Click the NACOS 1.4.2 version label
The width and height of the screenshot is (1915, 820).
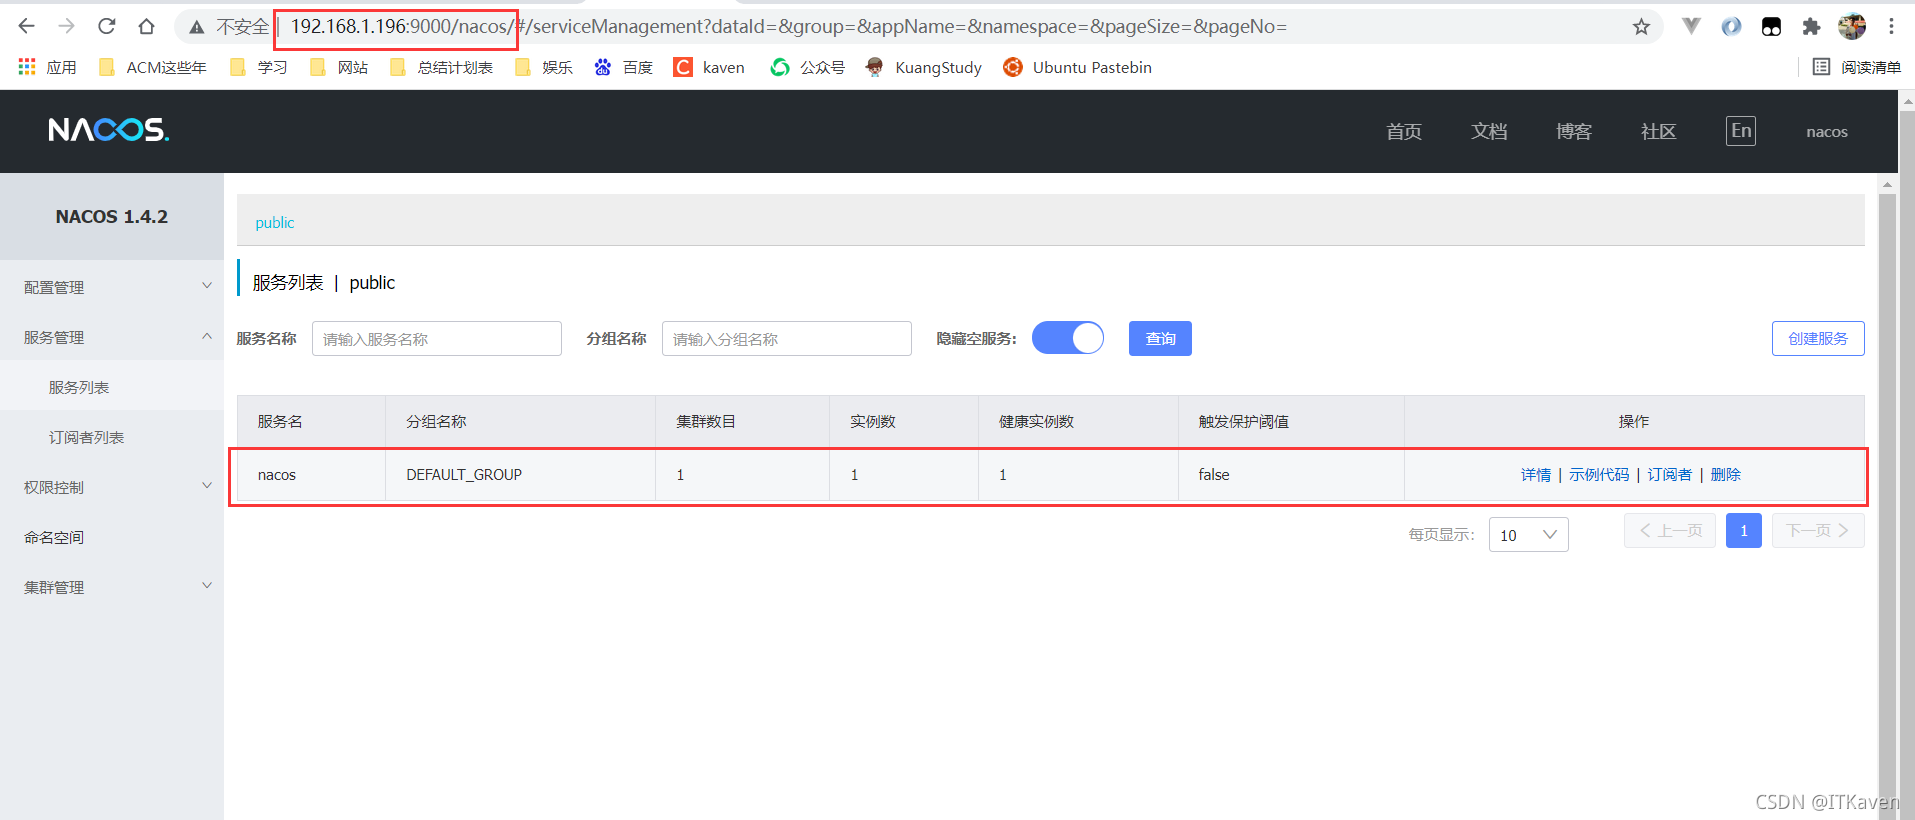112,216
